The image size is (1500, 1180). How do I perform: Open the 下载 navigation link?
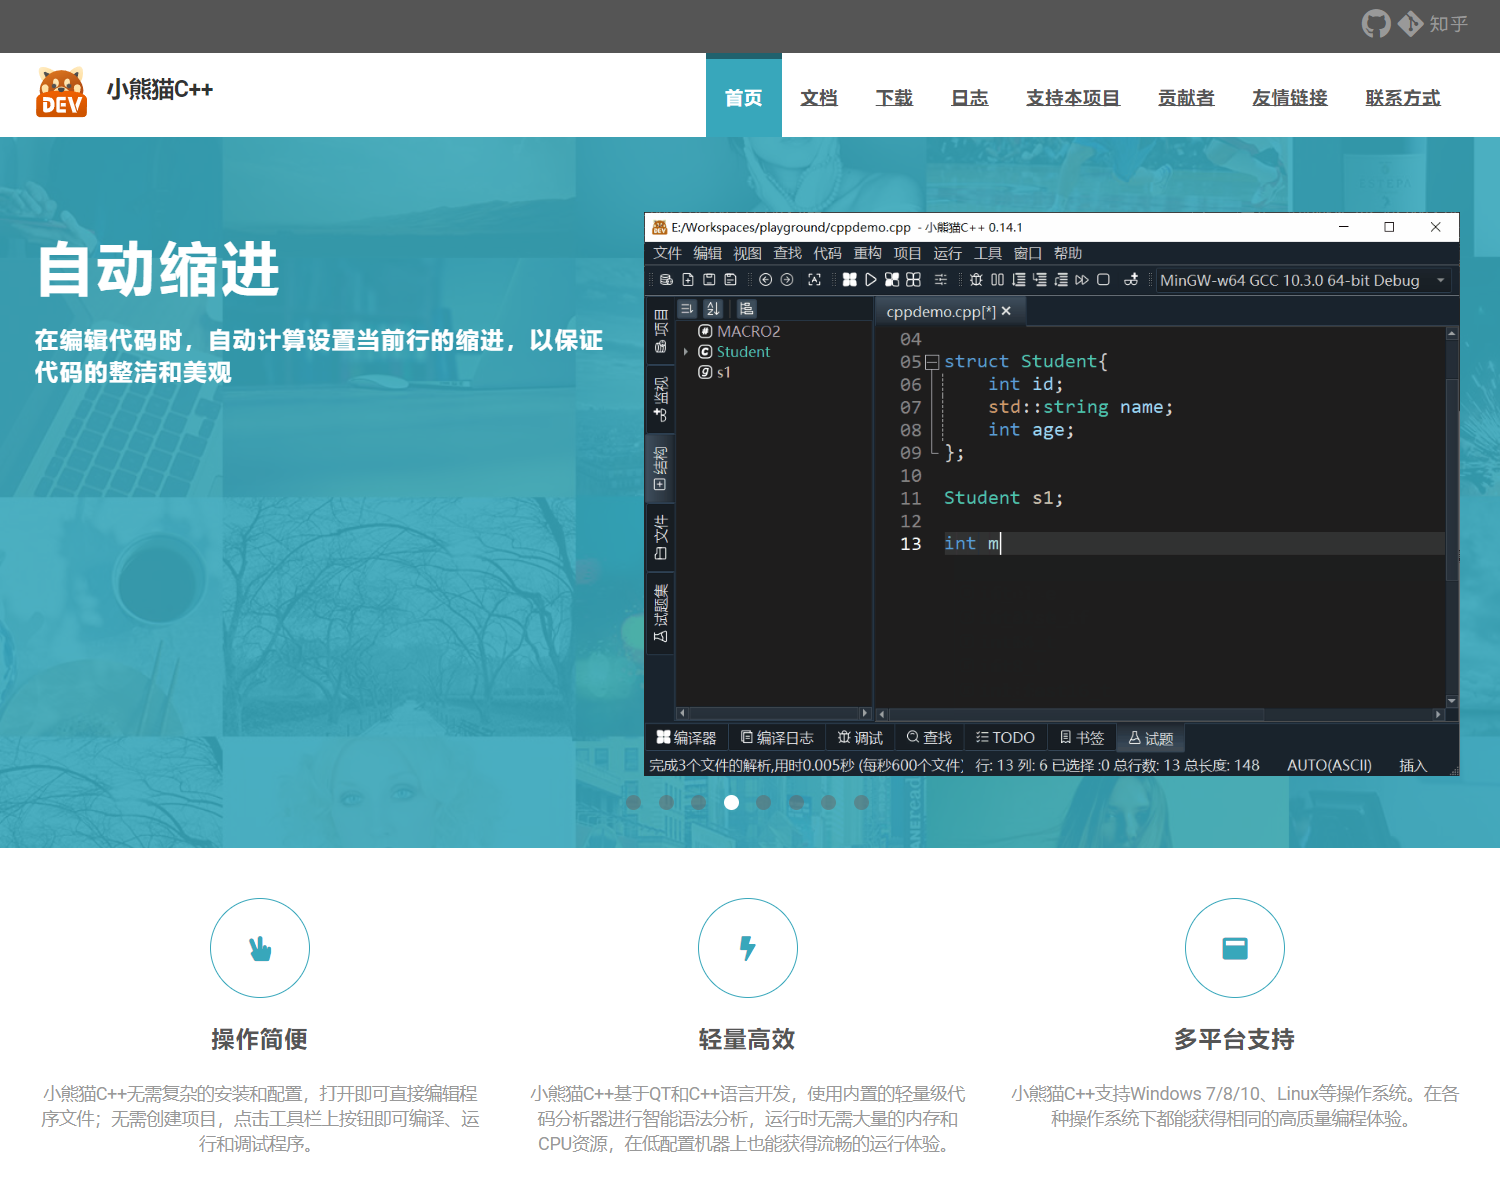click(894, 98)
